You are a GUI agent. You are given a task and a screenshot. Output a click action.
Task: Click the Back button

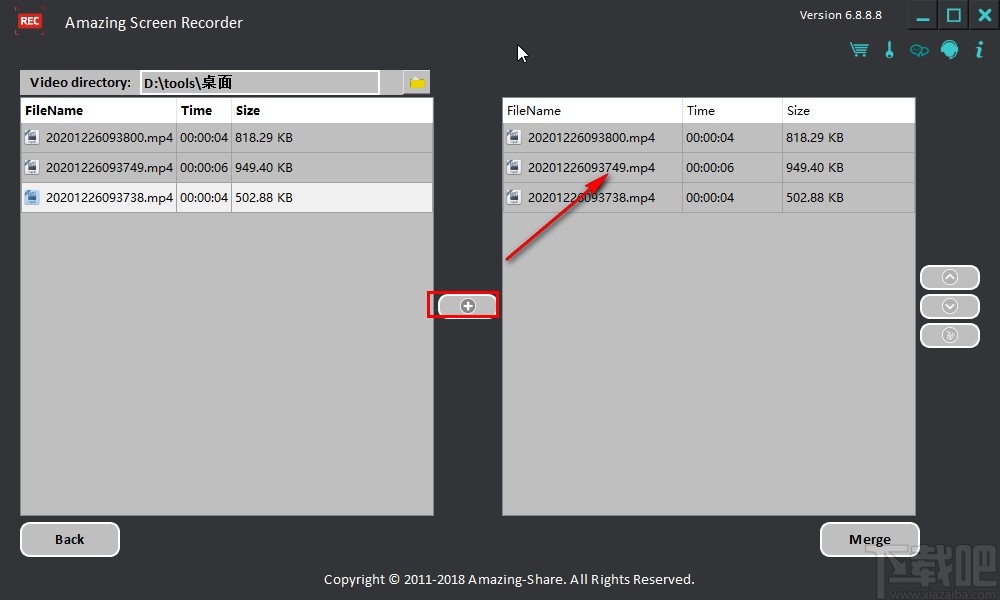click(70, 539)
